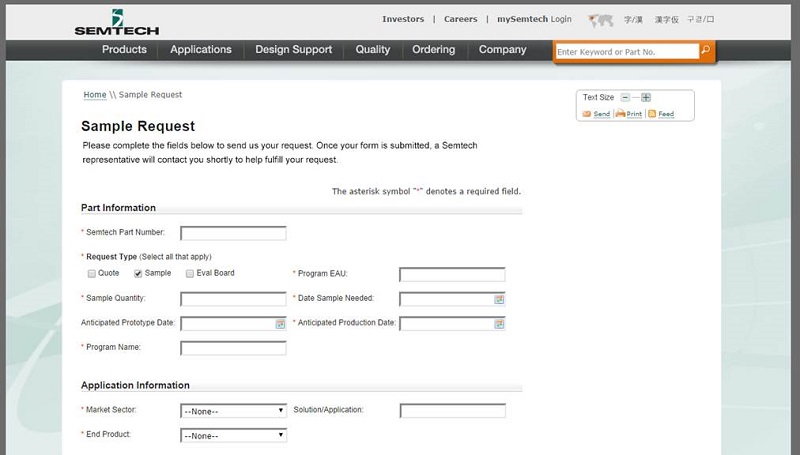Image resolution: width=800 pixels, height=455 pixels.
Task: Click the mySemtech Login link
Action: coord(534,19)
